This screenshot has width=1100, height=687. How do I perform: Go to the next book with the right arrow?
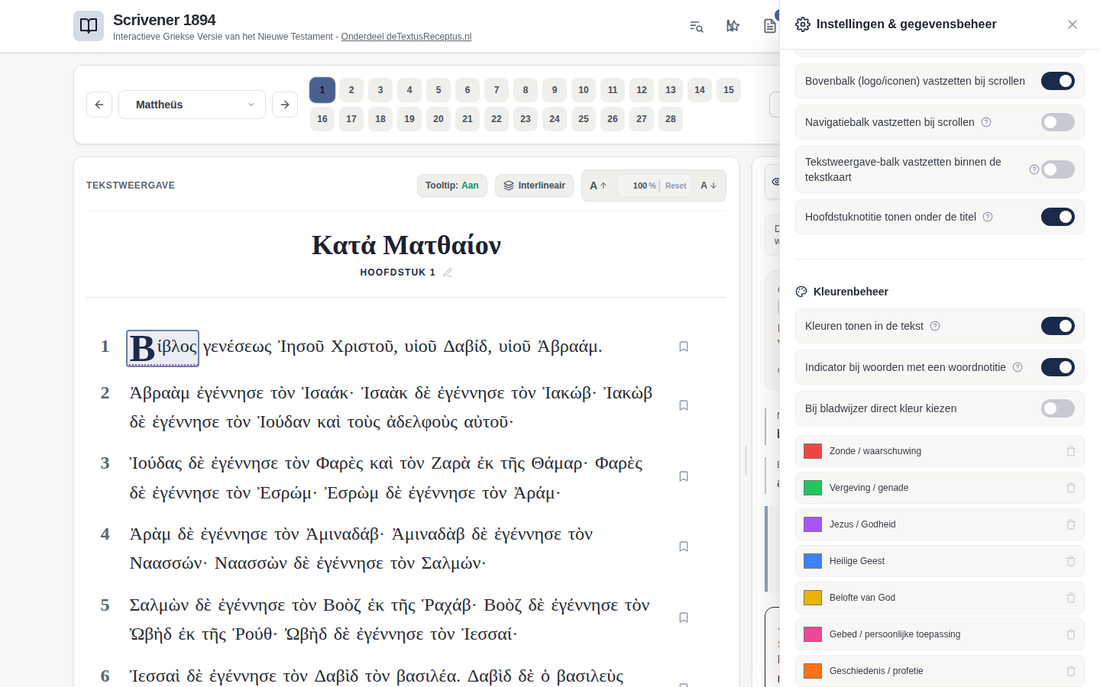(x=285, y=105)
